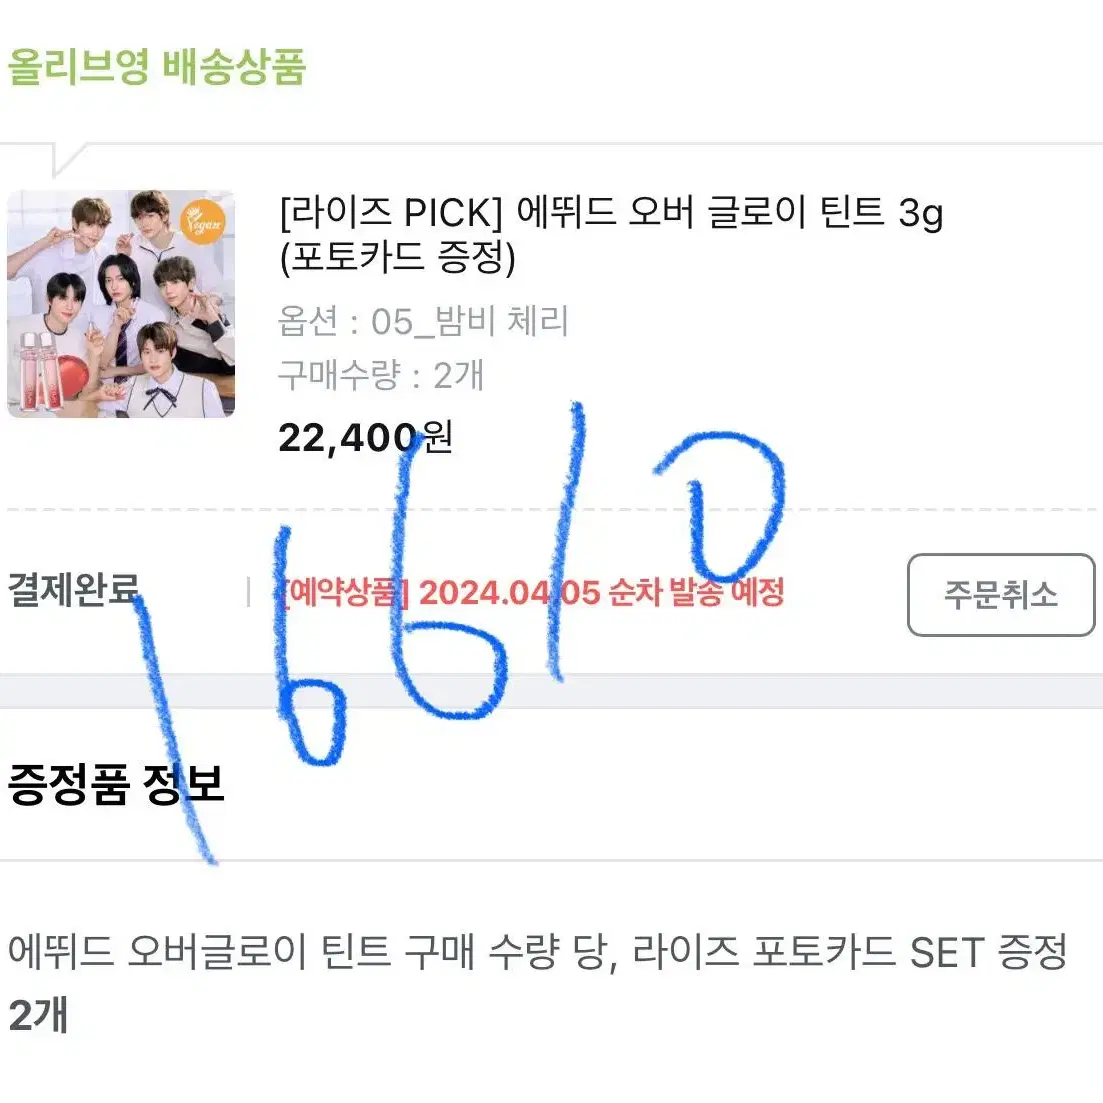Click the 22,400원 price
Image resolution: width=1103 pixels, height=1103 pixels.
click(x=365, y=438)
